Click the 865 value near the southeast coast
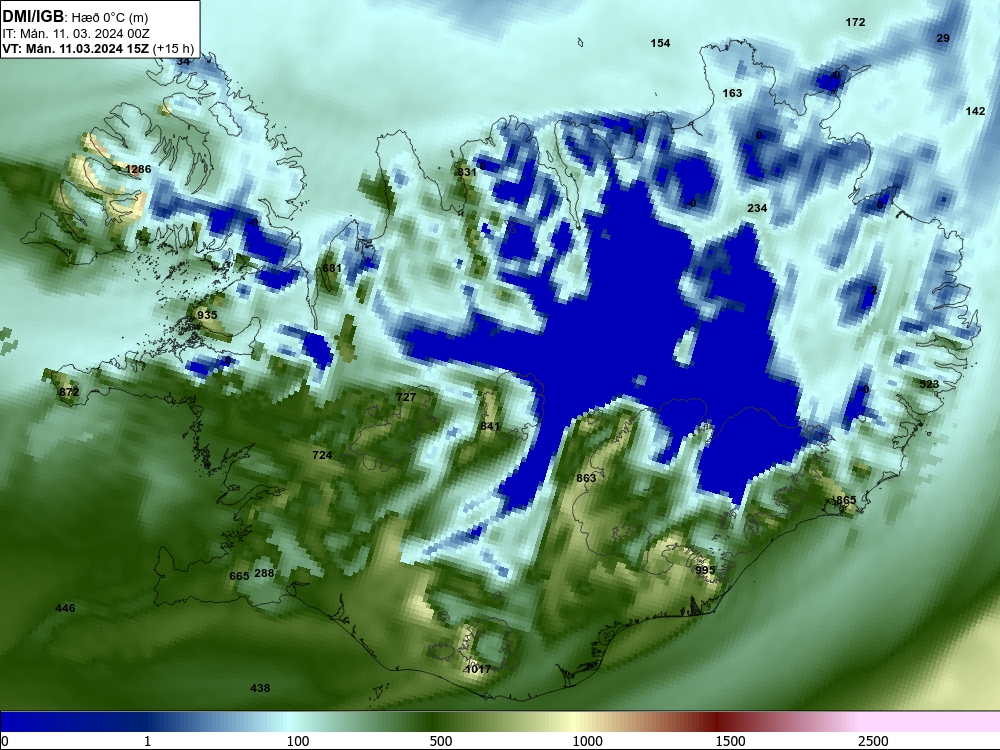 click(x=846, y=500)
